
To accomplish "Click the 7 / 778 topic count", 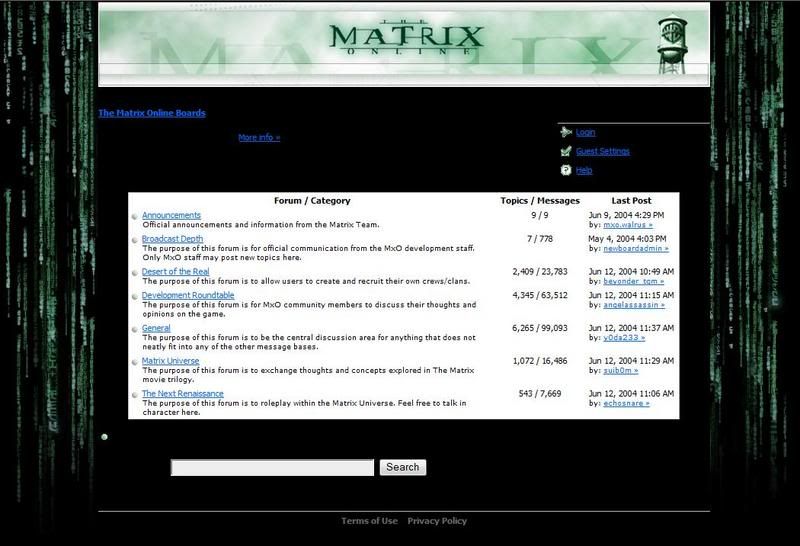I will coord(540,239).
